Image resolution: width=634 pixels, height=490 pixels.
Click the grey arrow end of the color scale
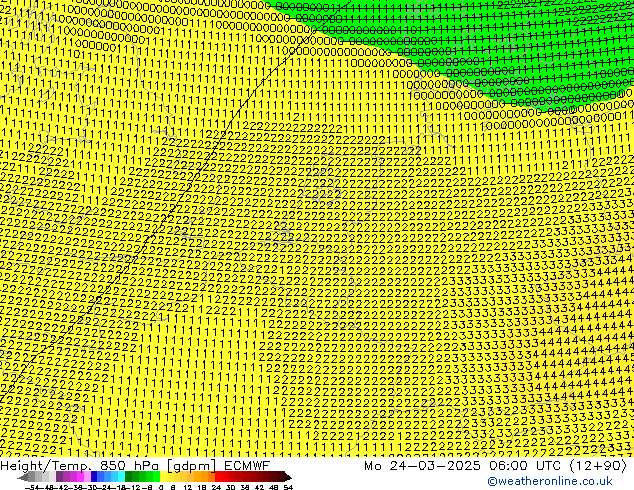click(x=23, y=477)
